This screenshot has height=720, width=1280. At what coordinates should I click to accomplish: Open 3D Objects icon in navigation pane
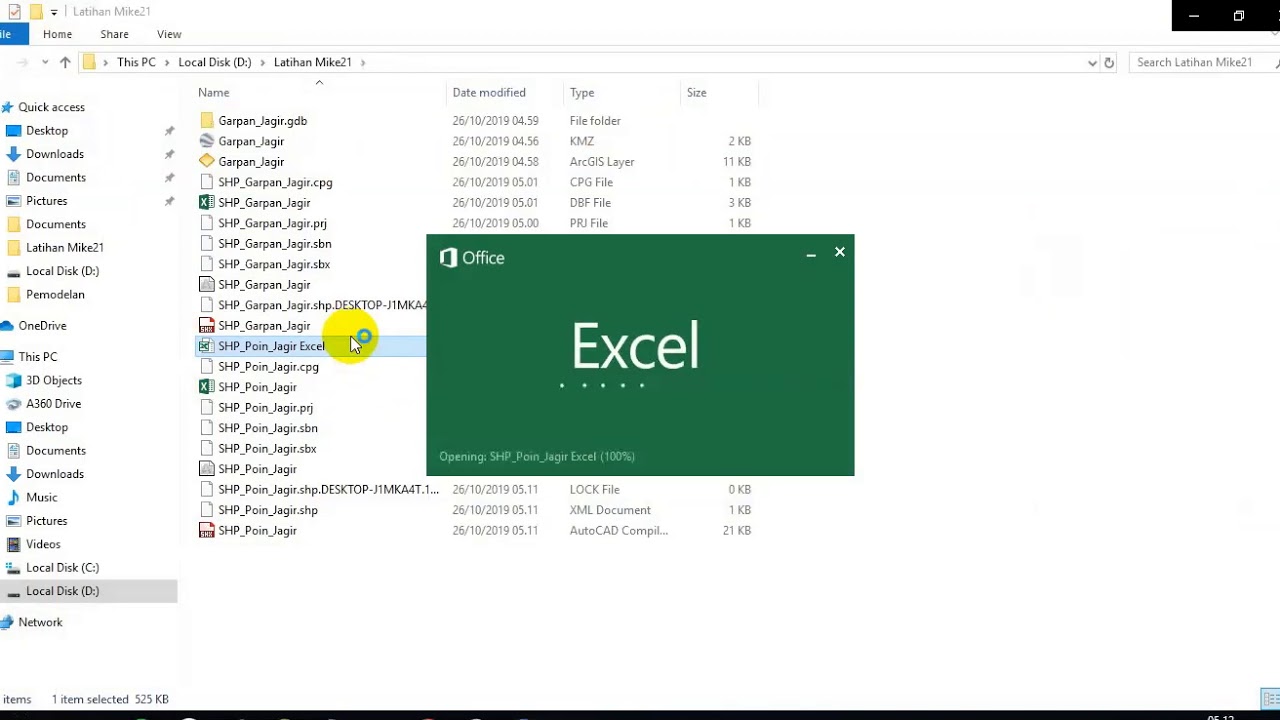(14, 380)
